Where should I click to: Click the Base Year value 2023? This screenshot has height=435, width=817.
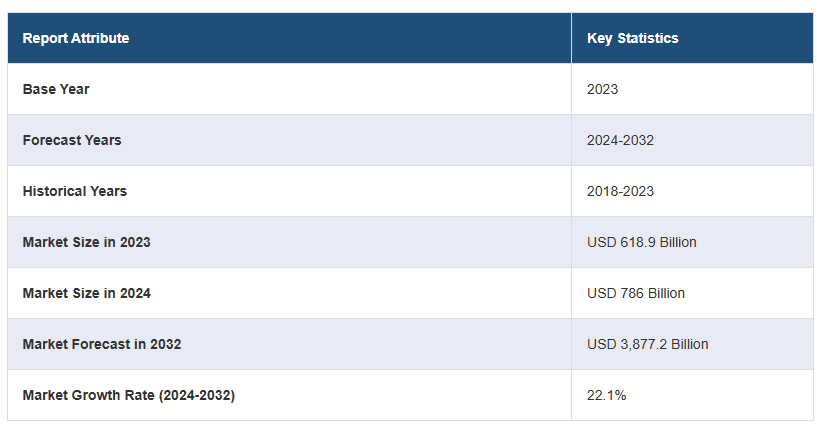[602, 89]
